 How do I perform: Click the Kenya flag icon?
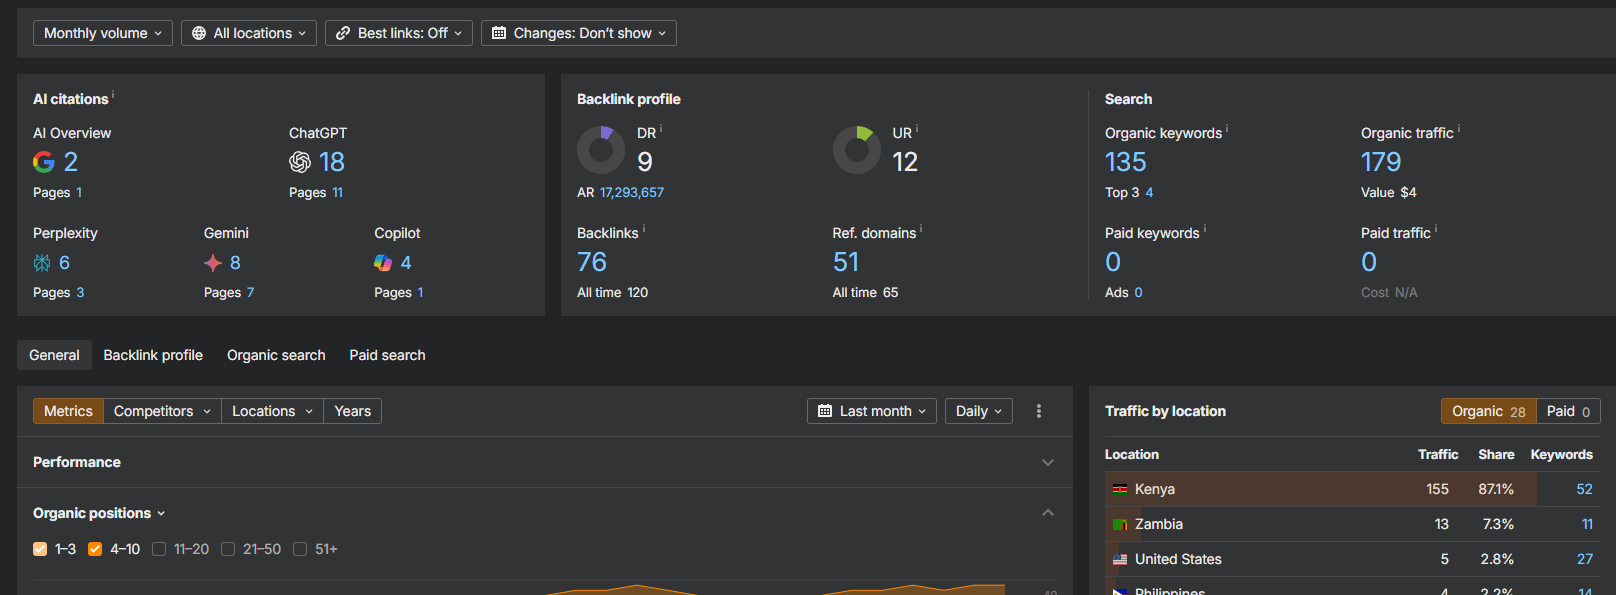pyautogui.click(x=1120, y=489)
